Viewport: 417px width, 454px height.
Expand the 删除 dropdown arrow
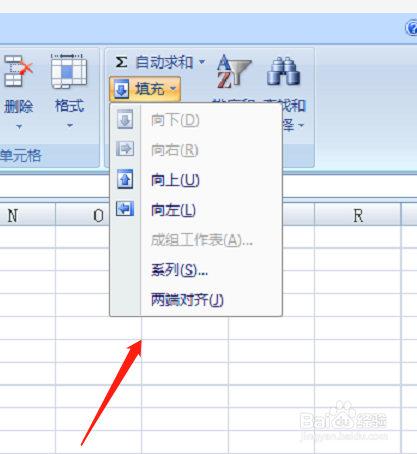(x=19, y=127)
